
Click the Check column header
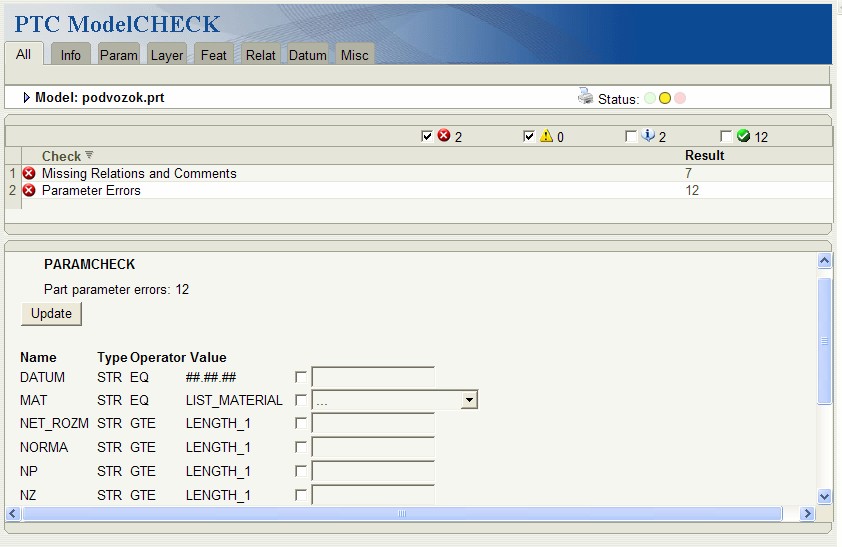click(x=61, y=156)
